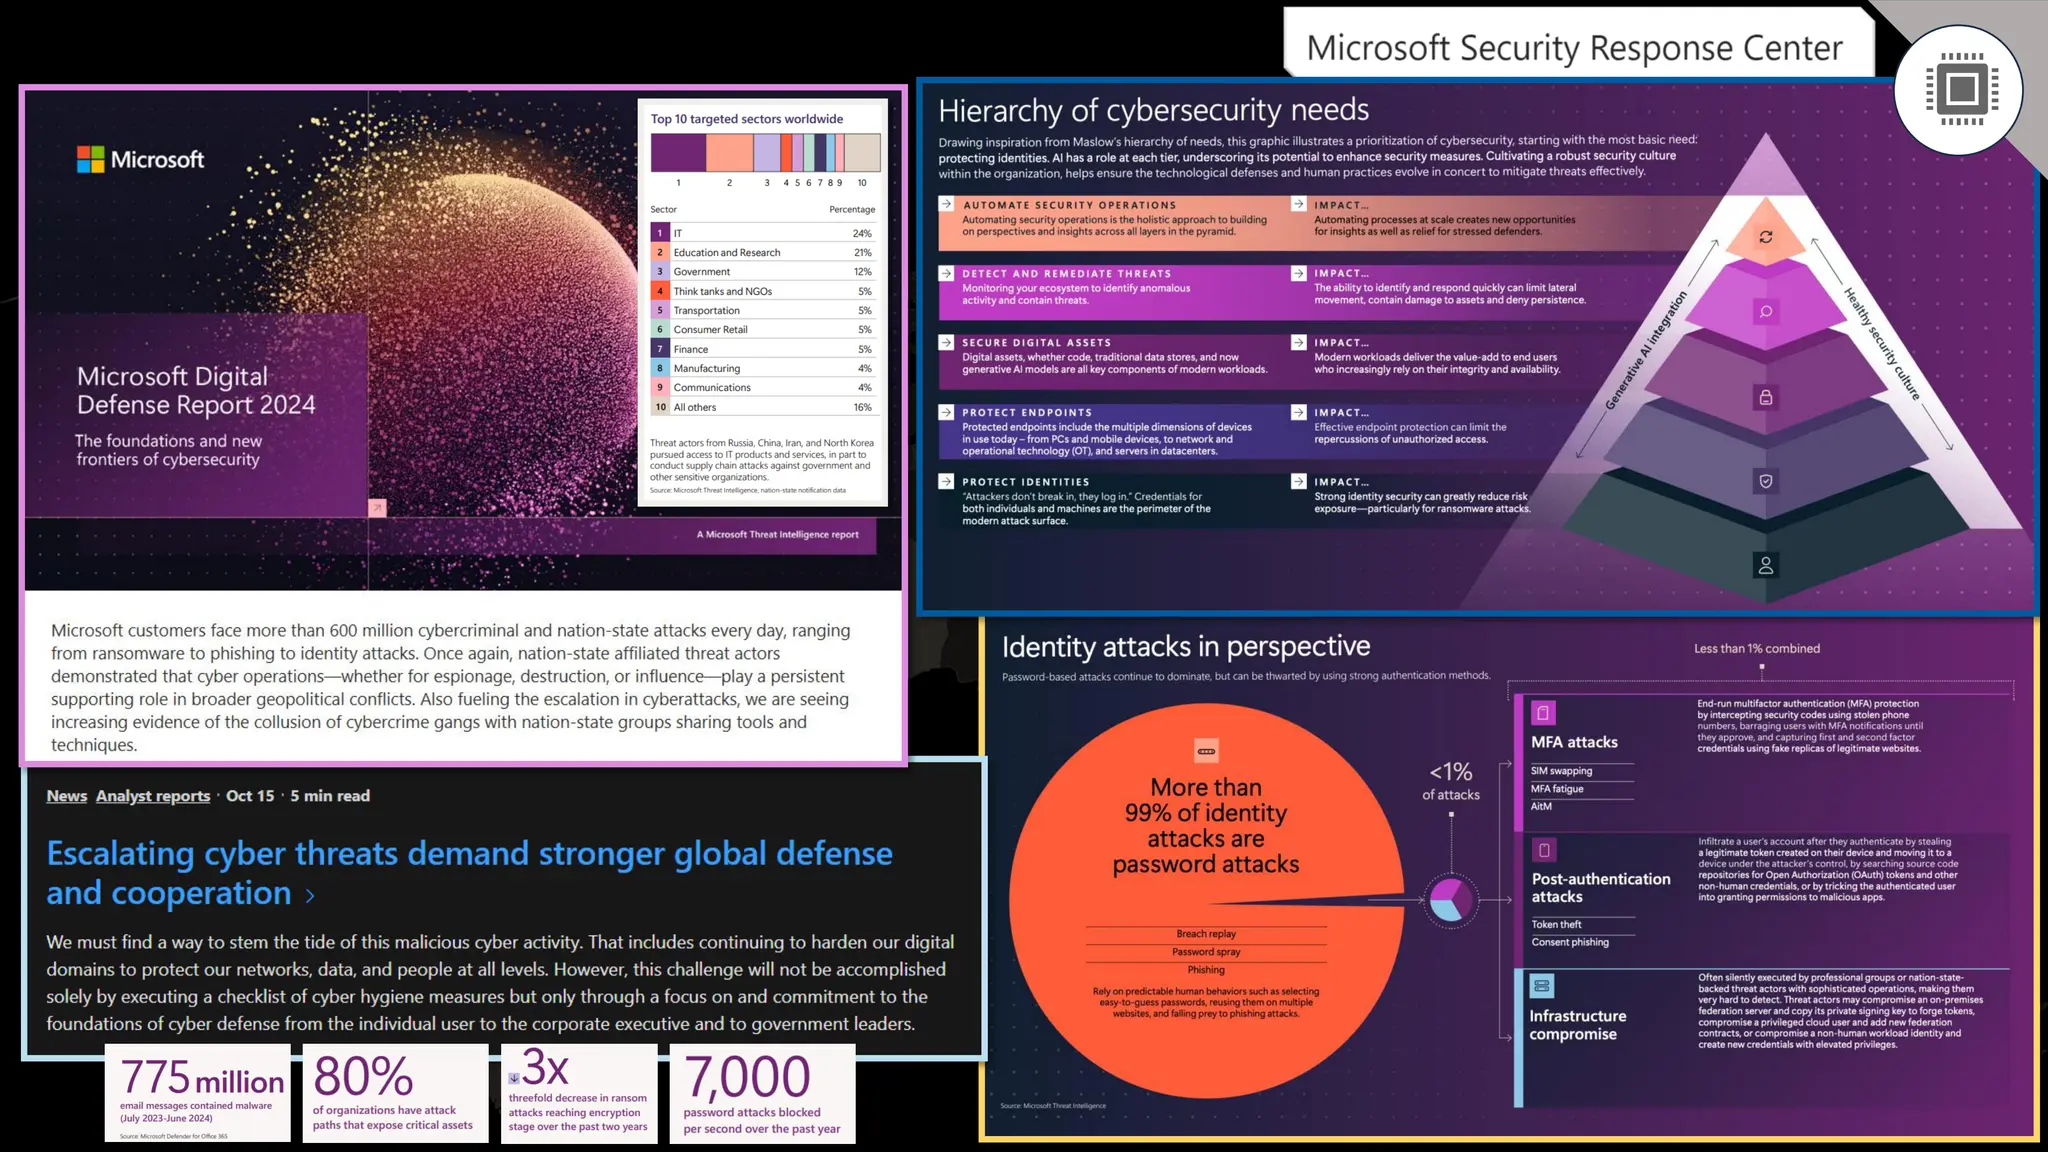Viewport: 2048px width, 1152px height.
Task: Click the MFA fatigue entry
Action: tap(1557, 789)
